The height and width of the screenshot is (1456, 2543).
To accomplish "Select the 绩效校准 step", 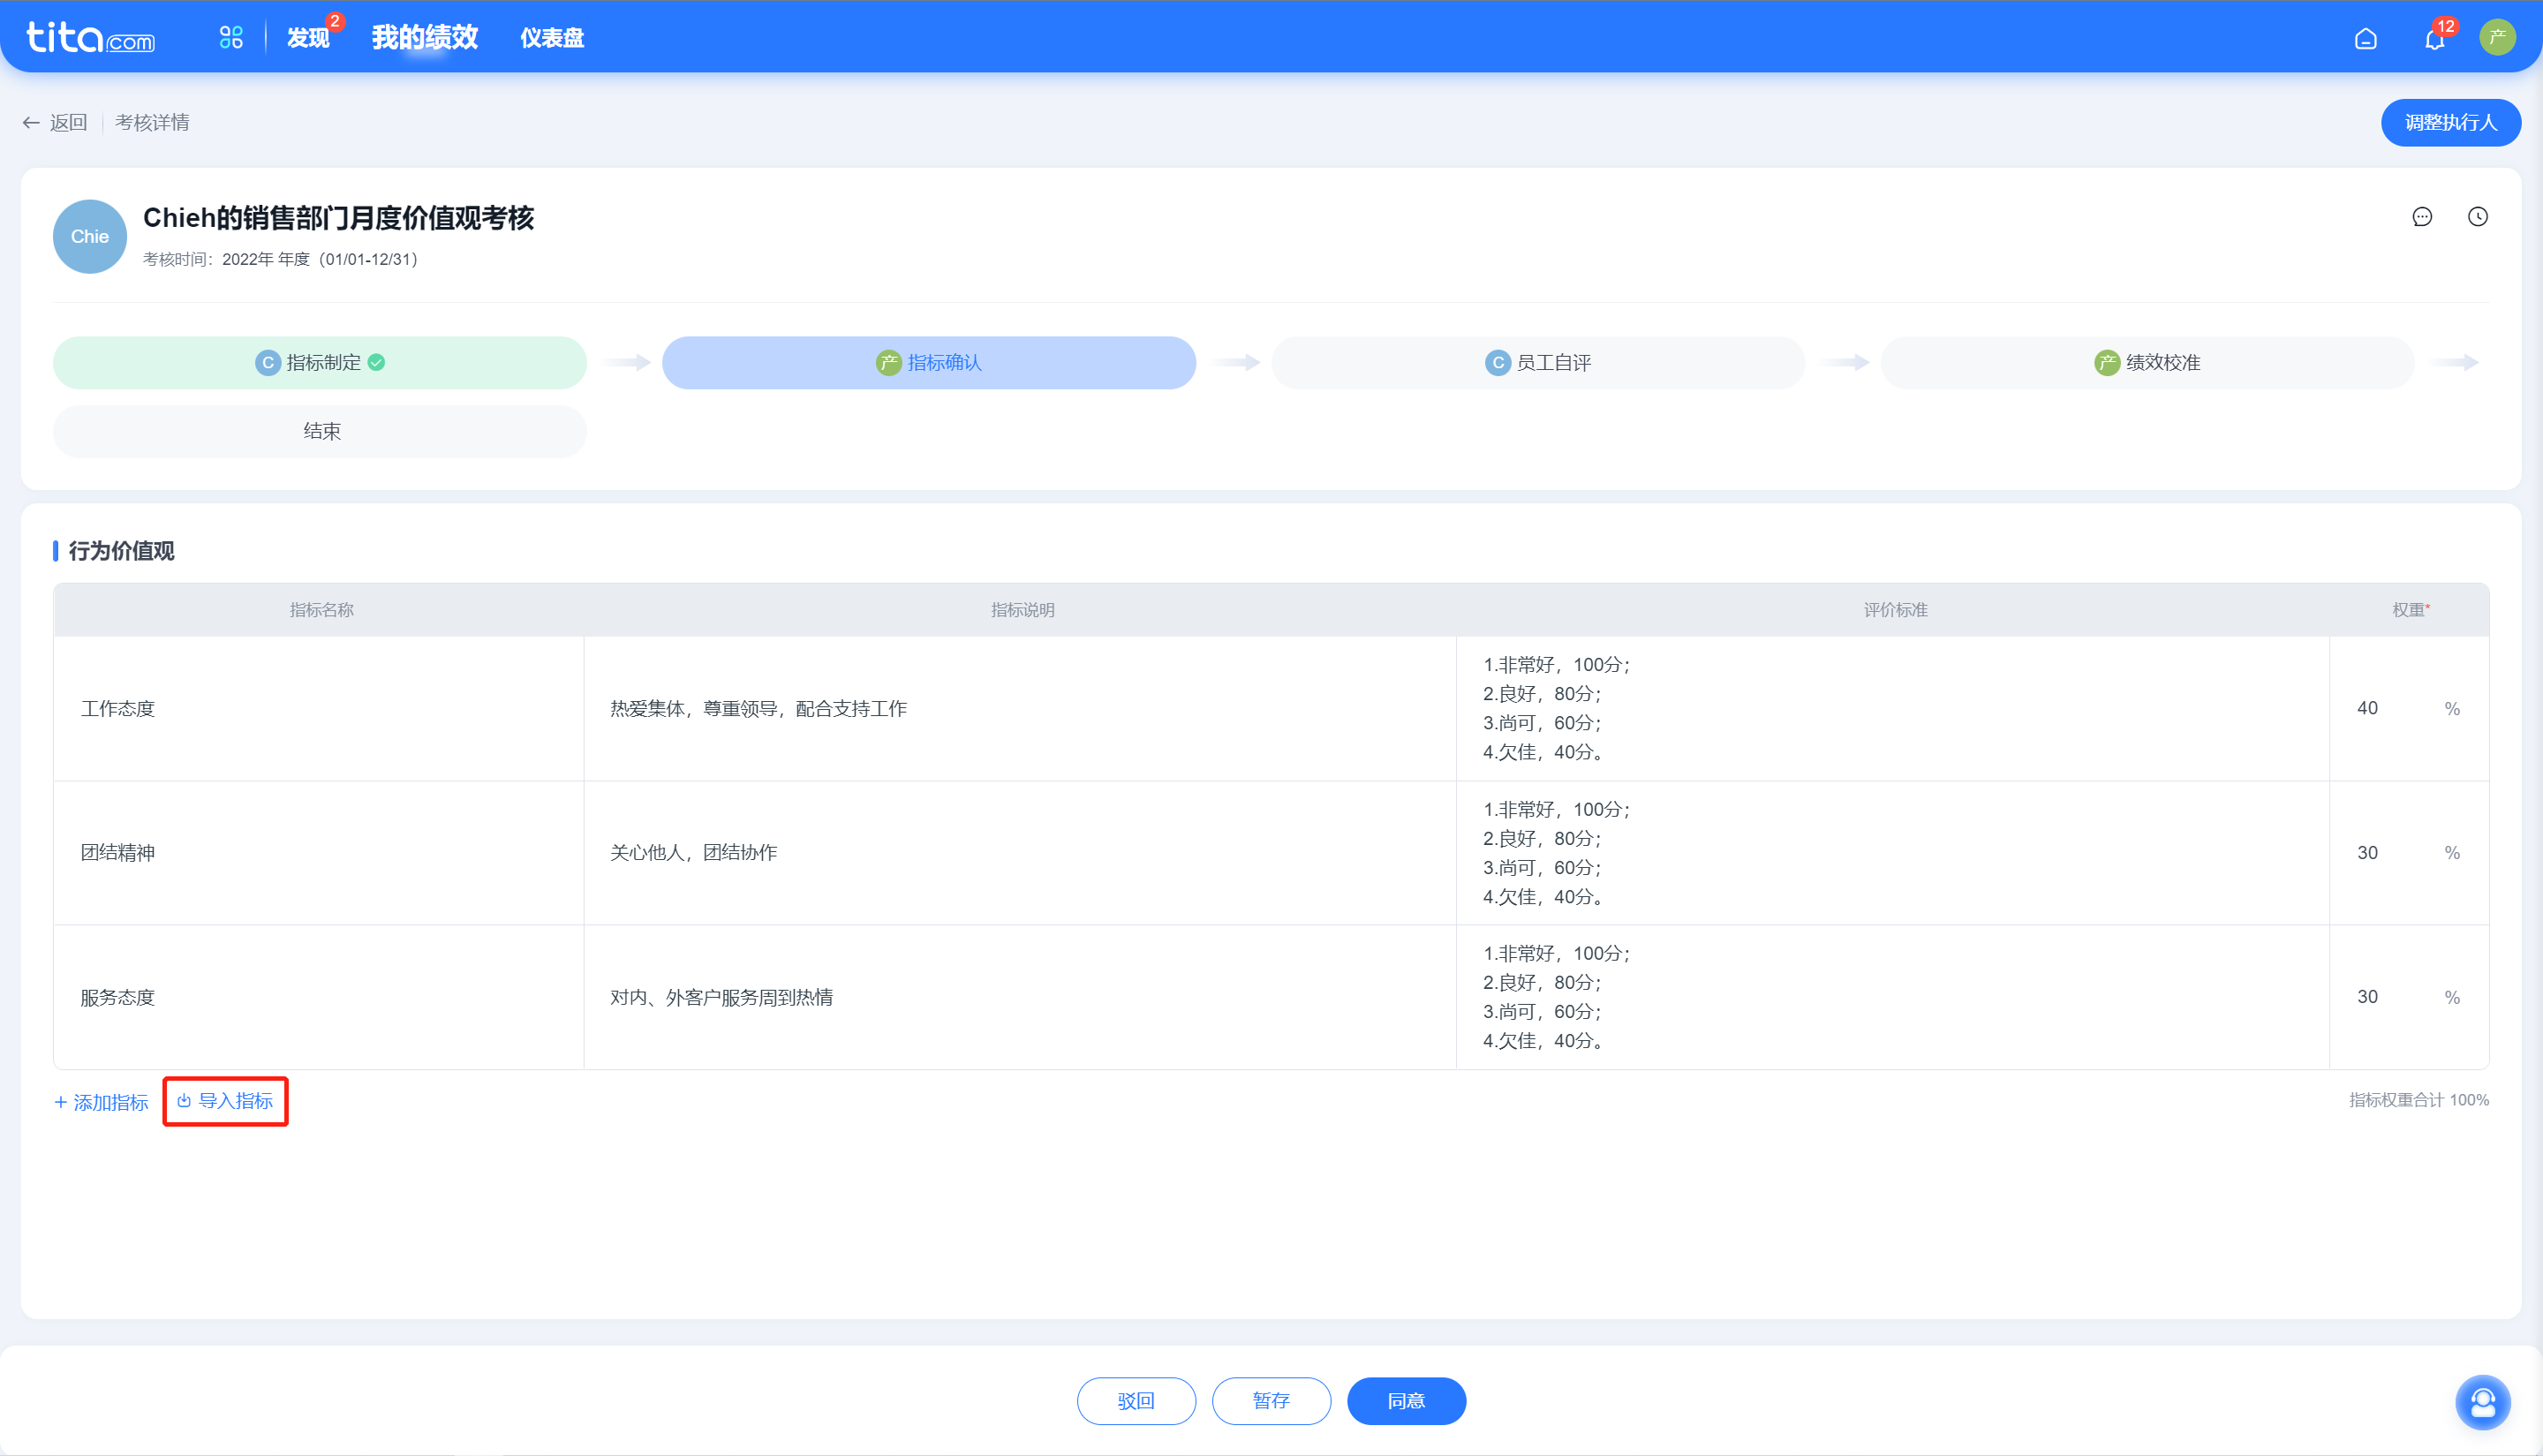I will (x=2147, y=363).
